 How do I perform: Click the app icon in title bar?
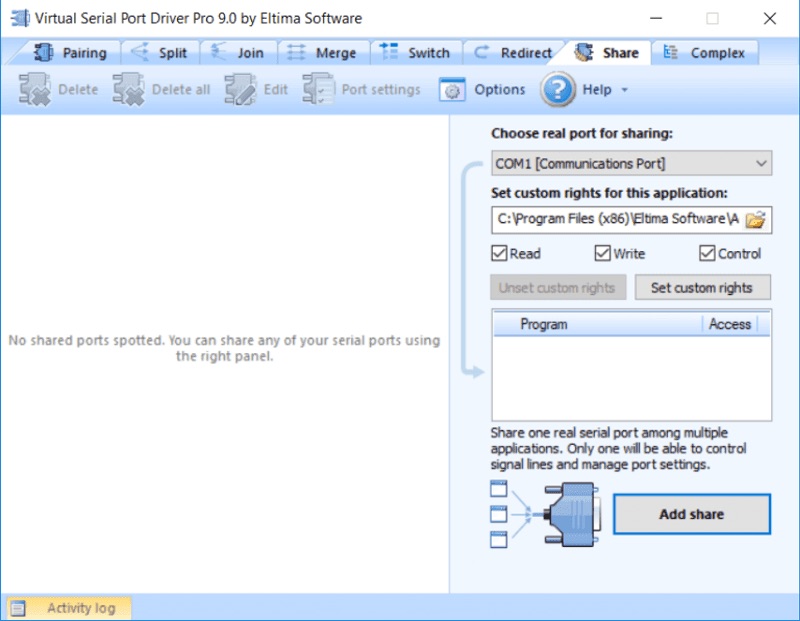click(20, 18)
